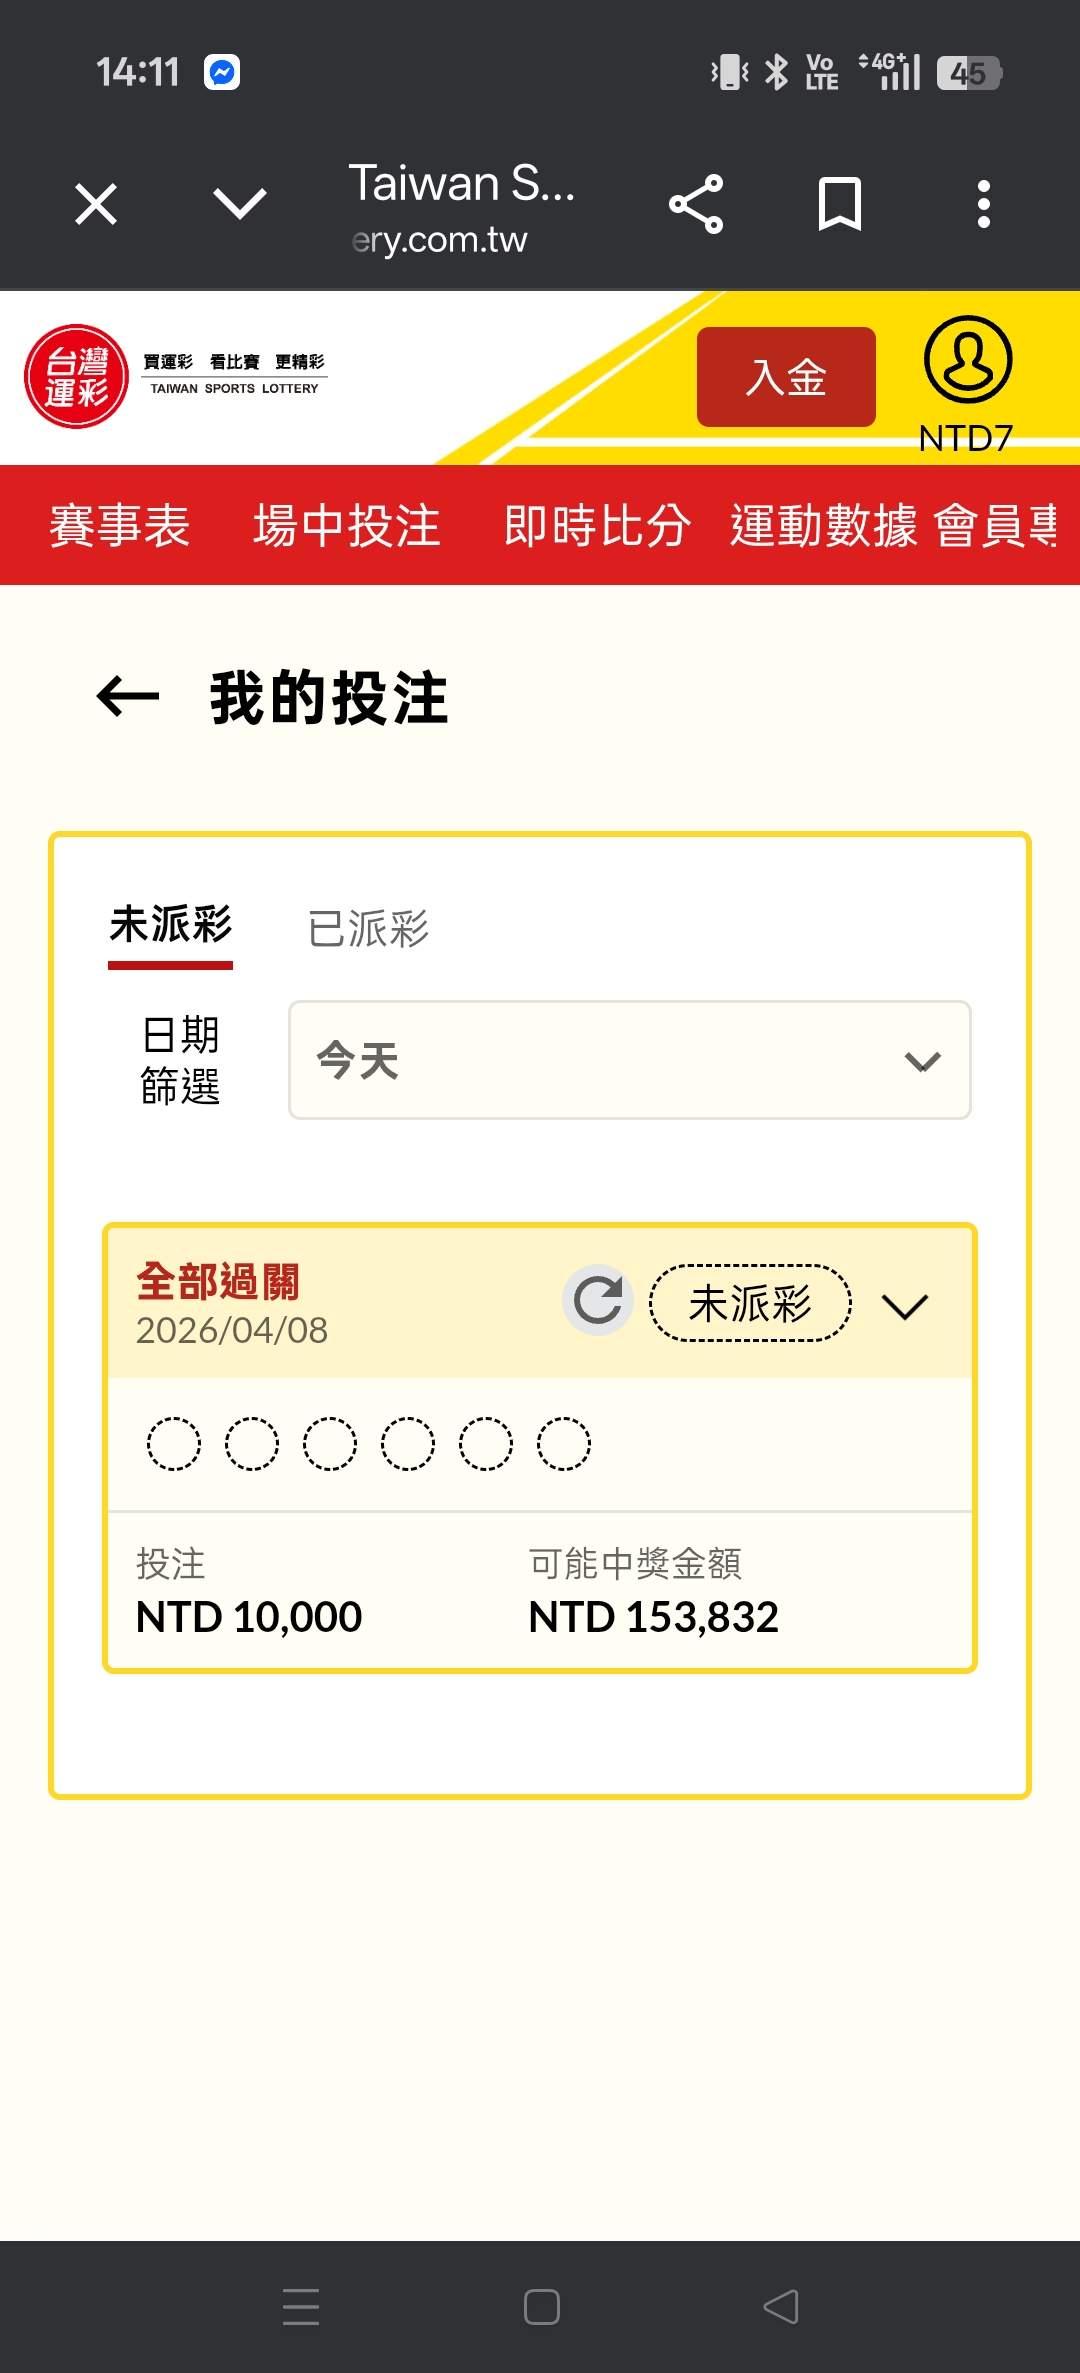The width and height of the screenshot is (1080, 2373).
Task: Tap the Android back navigation triangle
Action: click(x=781, y=2307)
